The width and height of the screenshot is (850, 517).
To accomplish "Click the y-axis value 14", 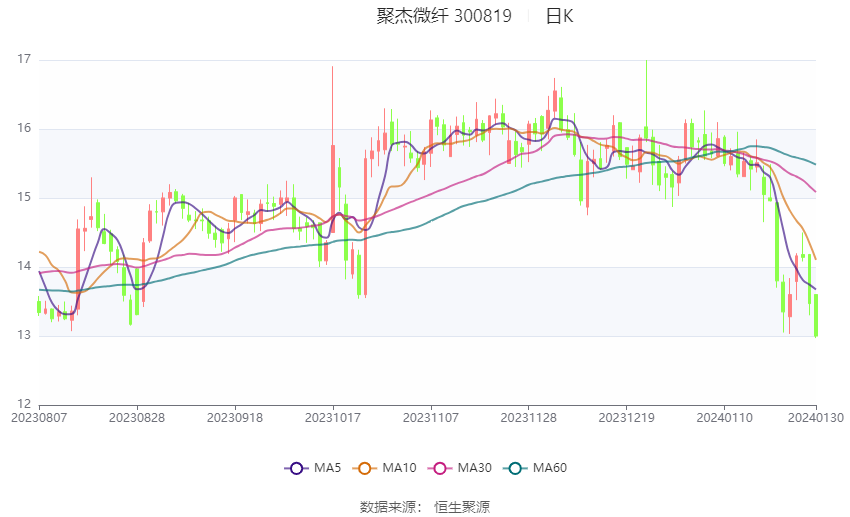I will coord(24,266).
